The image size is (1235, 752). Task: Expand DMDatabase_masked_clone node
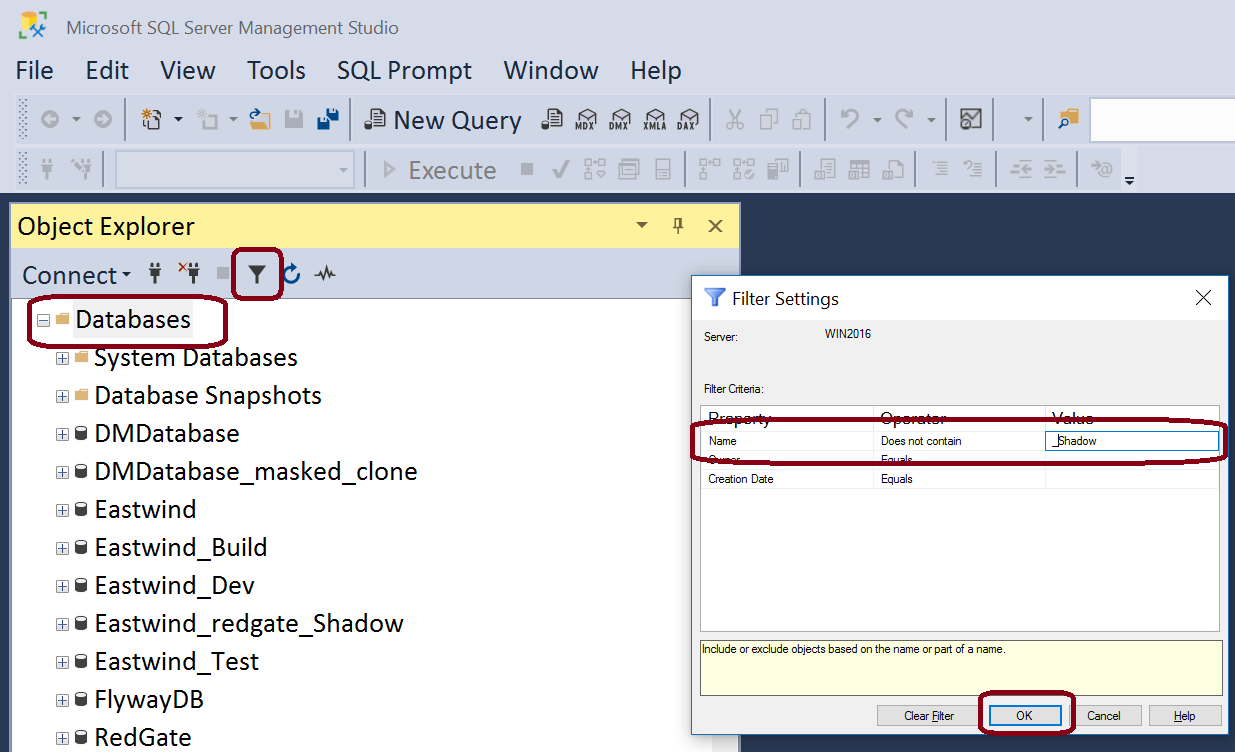[62, 472]
